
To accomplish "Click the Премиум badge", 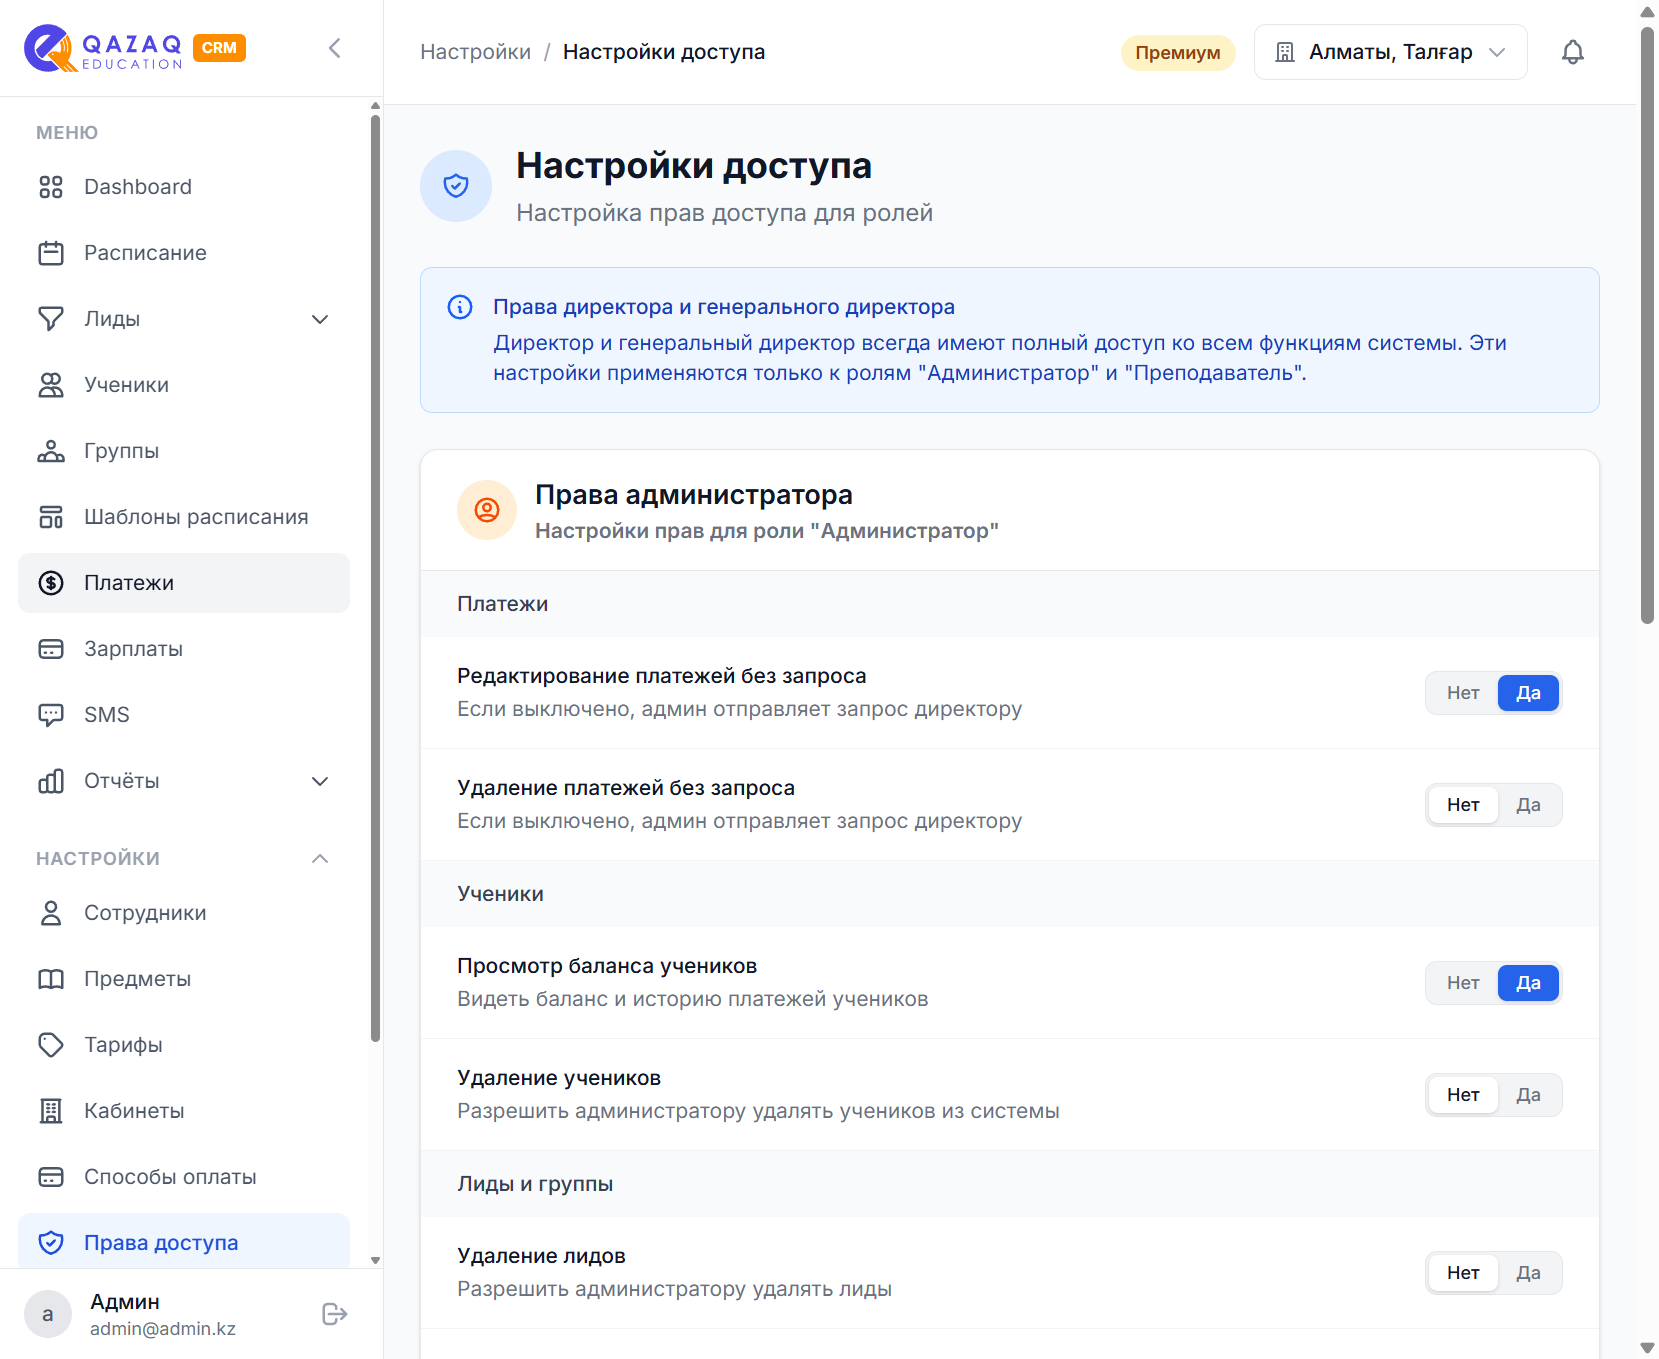I will click(x=1178, y=52).
